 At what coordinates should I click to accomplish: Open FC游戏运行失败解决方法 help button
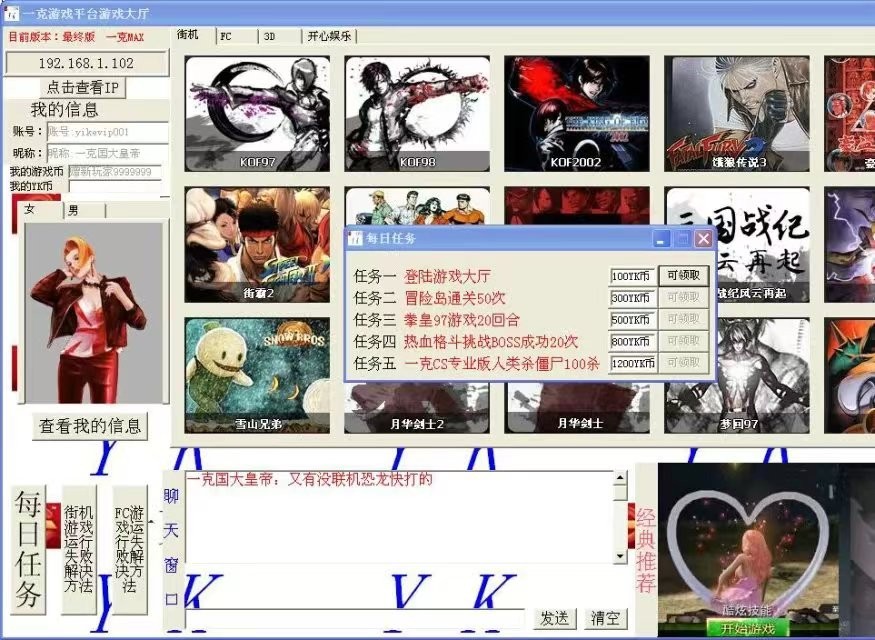click(130, 550)
